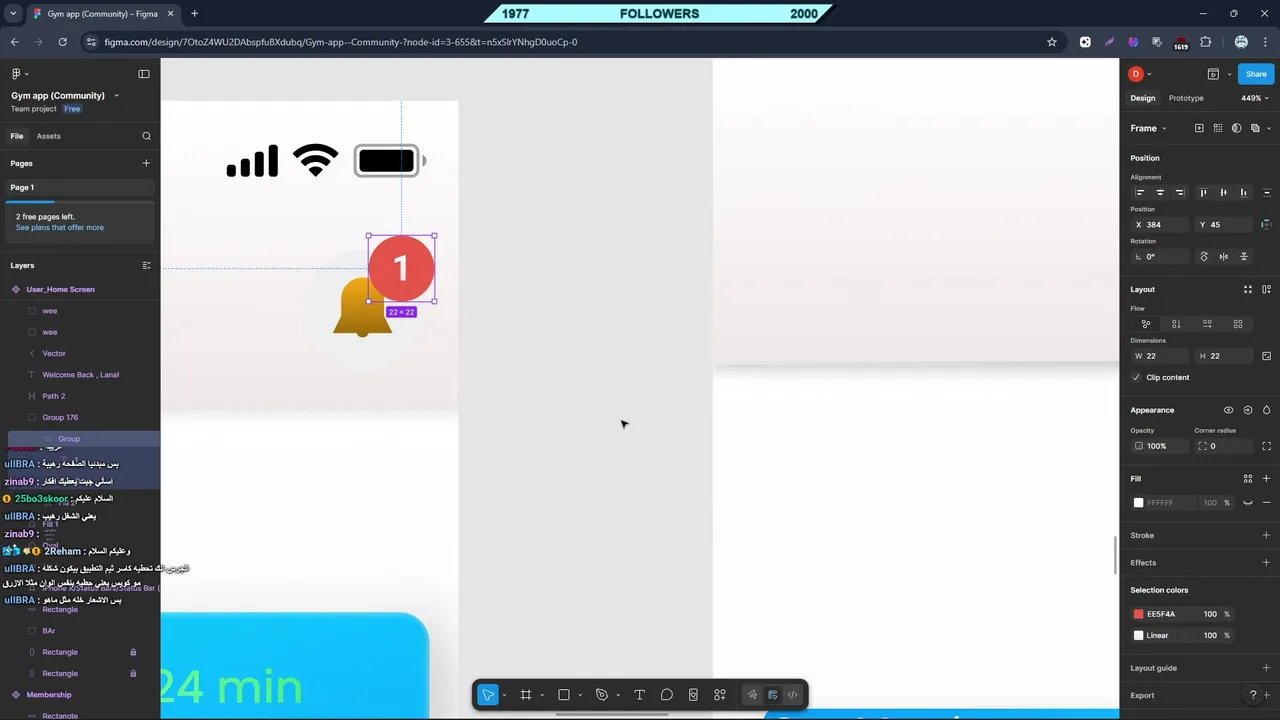Open Frame tool options chevron
Screen dimensions: 1280x720
tap(542, 695)
